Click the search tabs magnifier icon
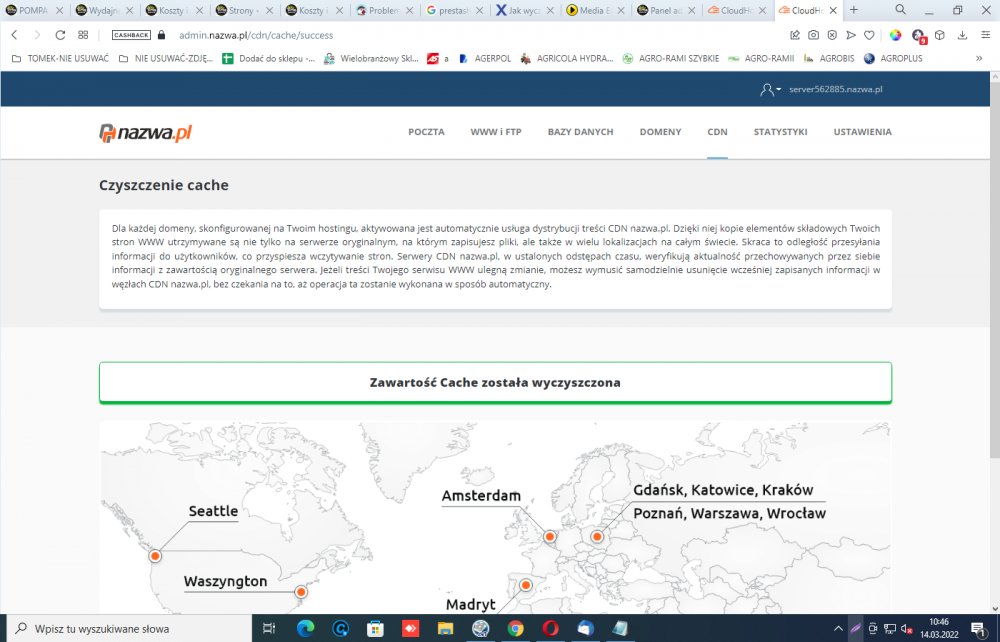The width and height of the screenshot is (1000, 642). coord(901,10)
